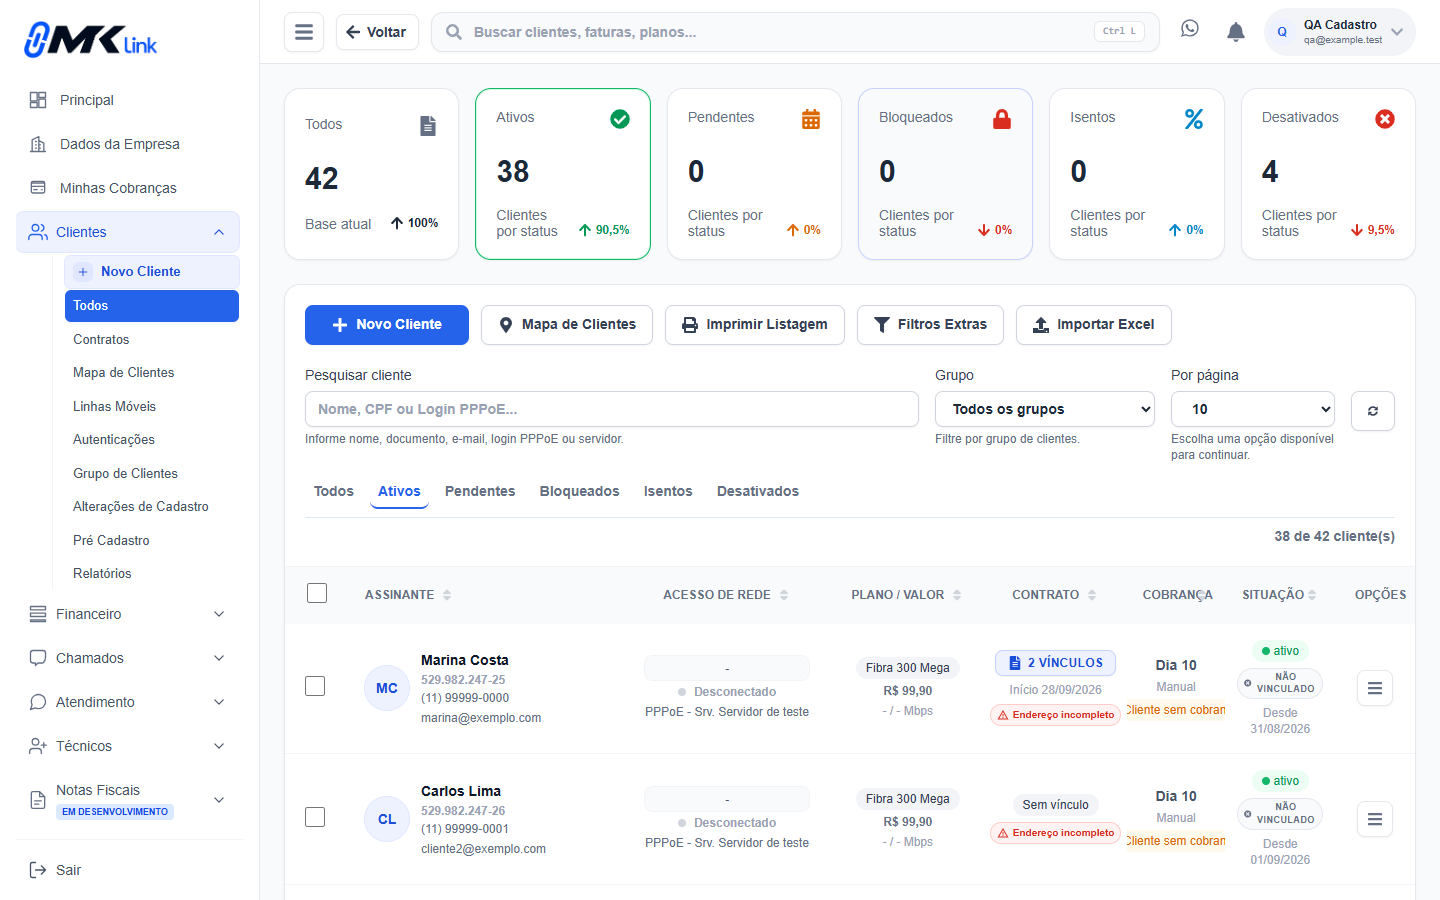
Task: Open the Todos os grupos dropdown
Action: tap(1045, 409)
